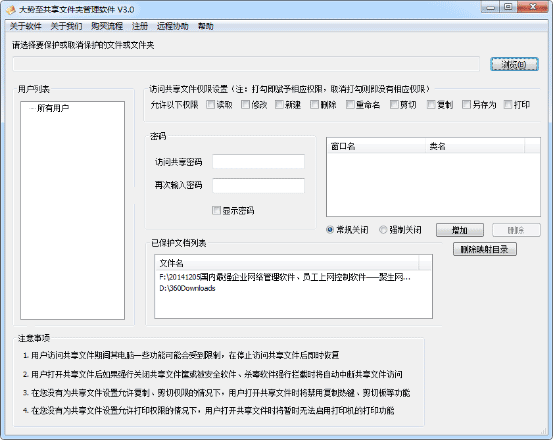Click the file path input field
The width and height of the screenshot is (554, 441).
pos(246,64)
